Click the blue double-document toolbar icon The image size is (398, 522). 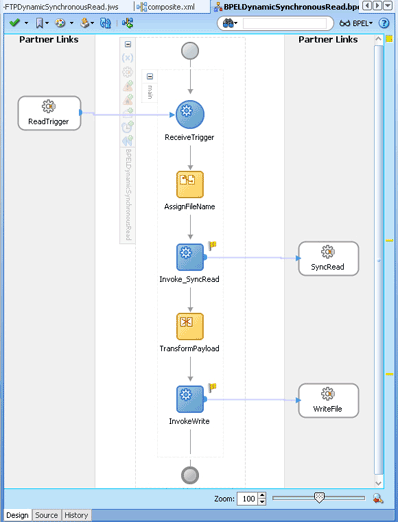point(106,23)
